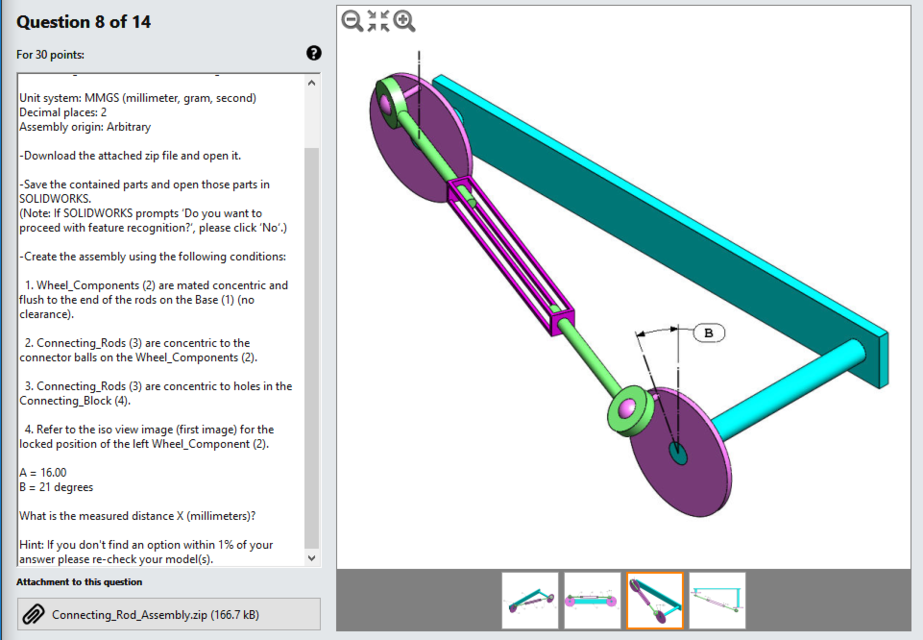Select the first assembly view thumbnail
Screen dimensions: 923x640
(x=529, y=600)
